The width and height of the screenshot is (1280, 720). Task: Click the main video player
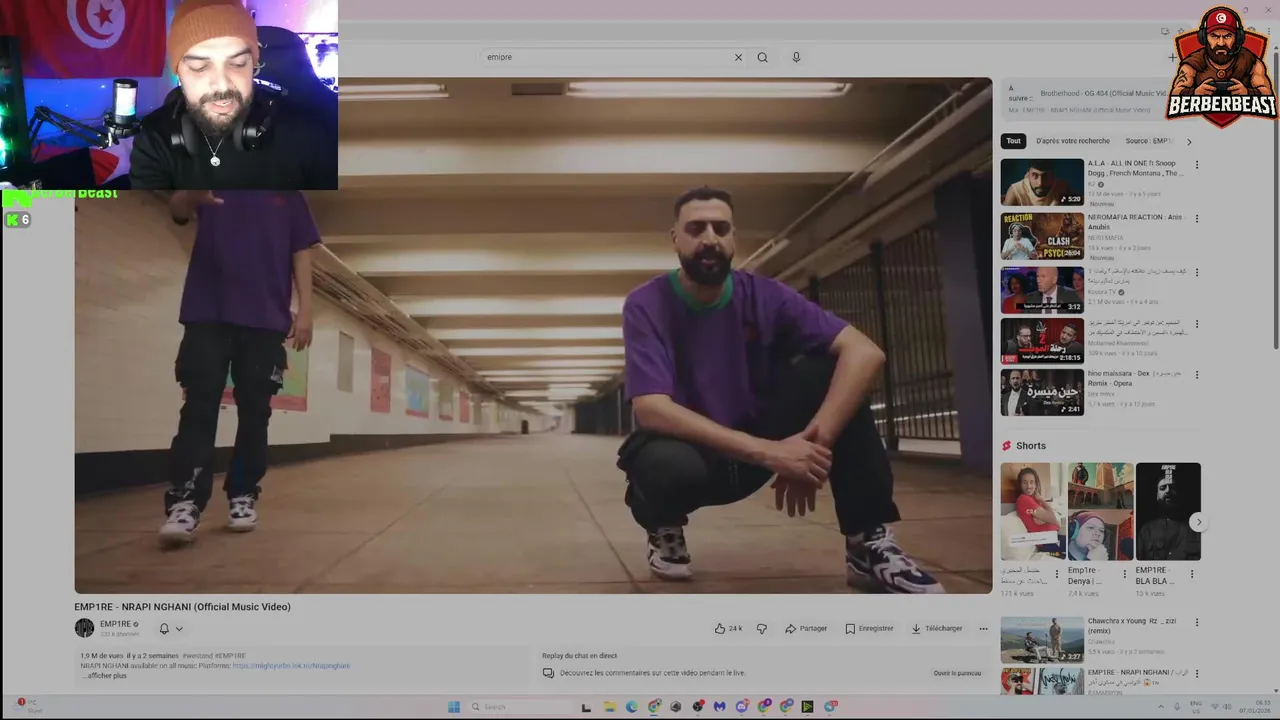coord(533,335)
